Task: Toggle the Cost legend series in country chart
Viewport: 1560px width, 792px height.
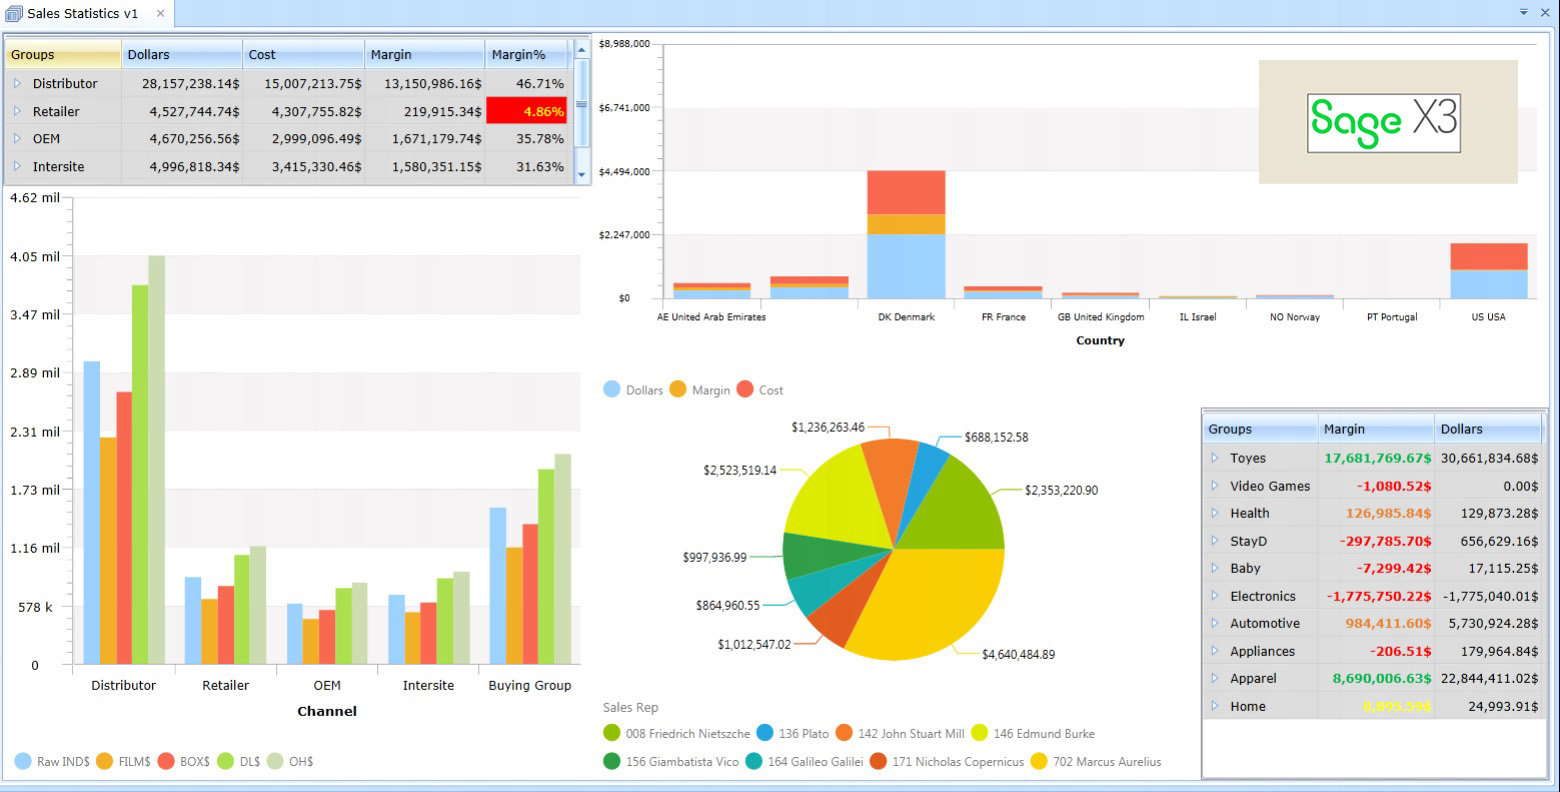Action: (745, 390)
